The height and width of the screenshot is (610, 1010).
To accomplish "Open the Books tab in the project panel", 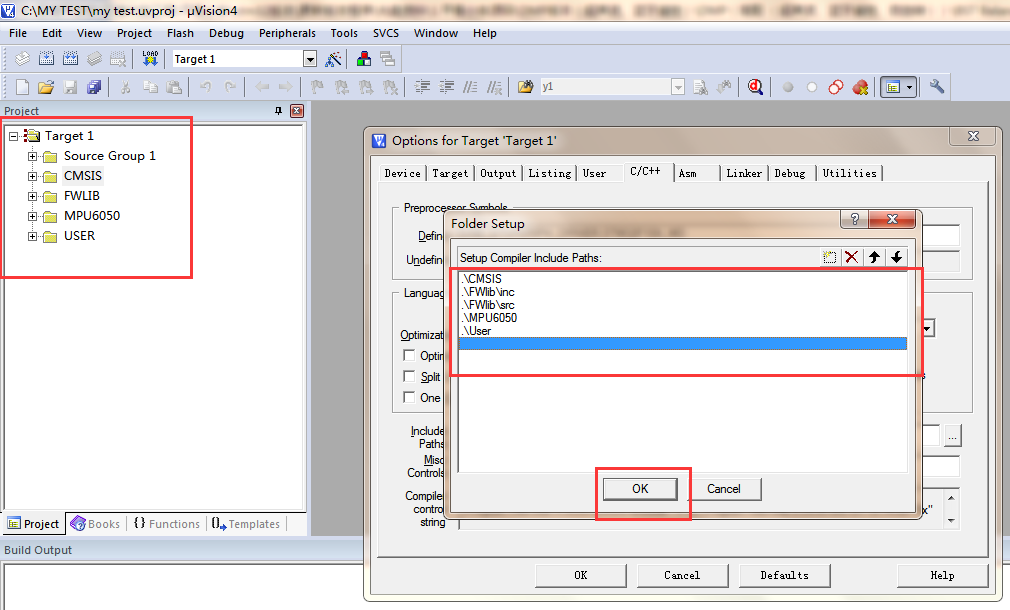I will pyautogui.click(x=95, y=524).
